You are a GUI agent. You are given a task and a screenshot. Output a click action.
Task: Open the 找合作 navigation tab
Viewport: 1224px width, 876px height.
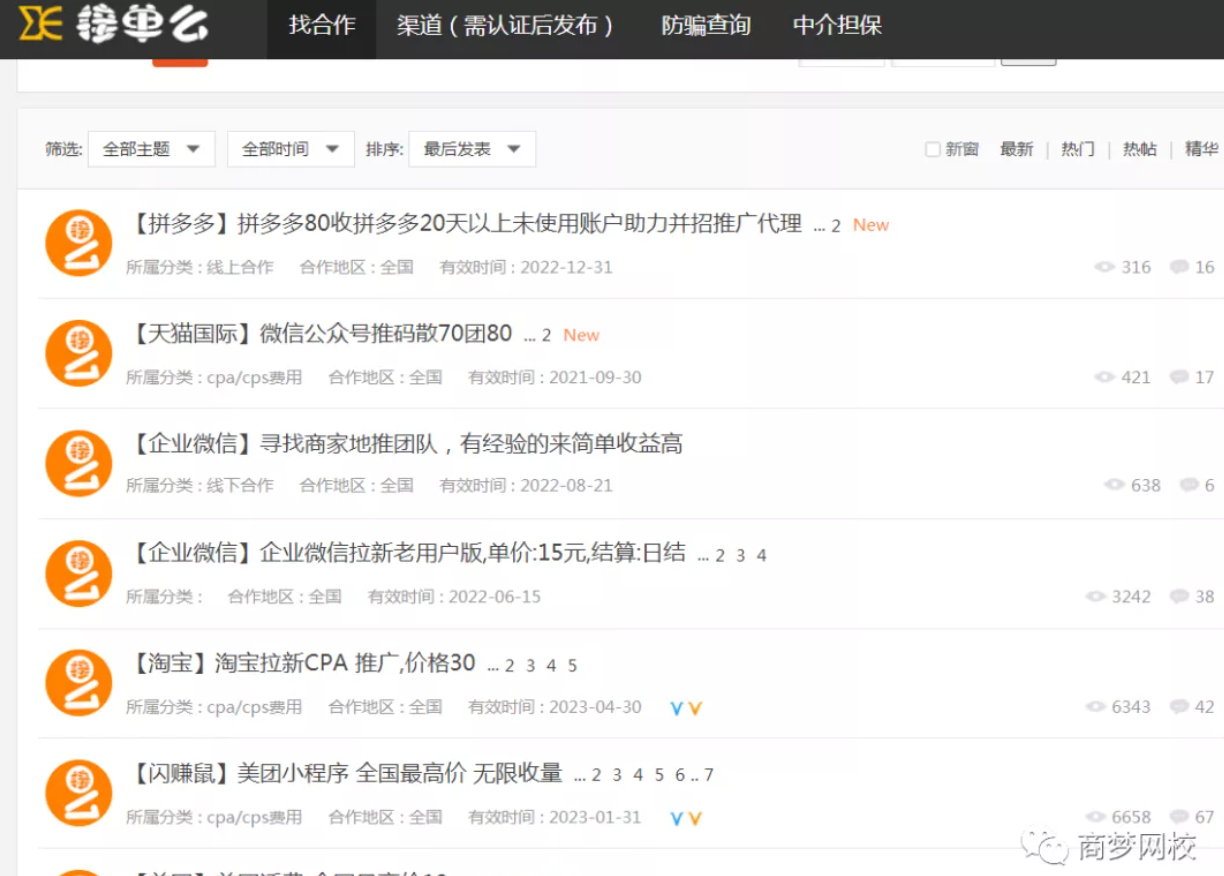click(x=322, y=26)
